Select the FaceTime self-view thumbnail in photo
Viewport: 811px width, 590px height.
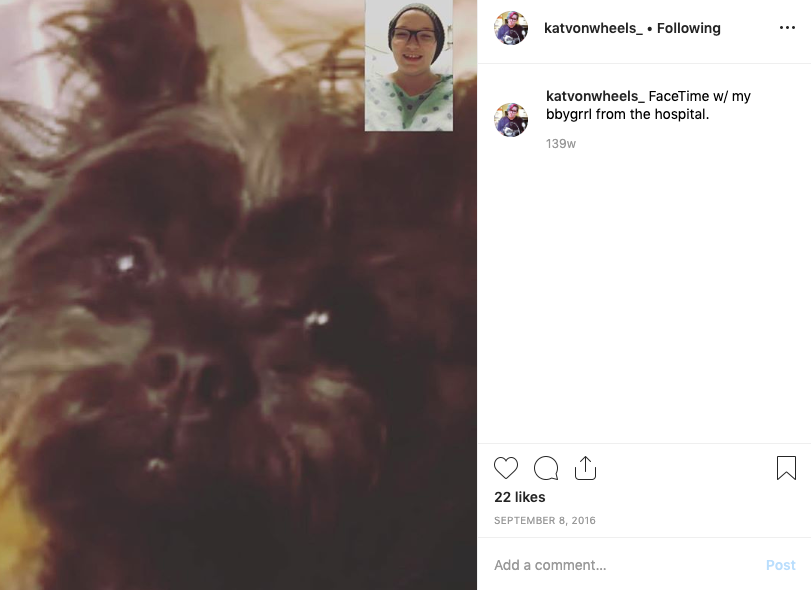click(x=409, y=65)
